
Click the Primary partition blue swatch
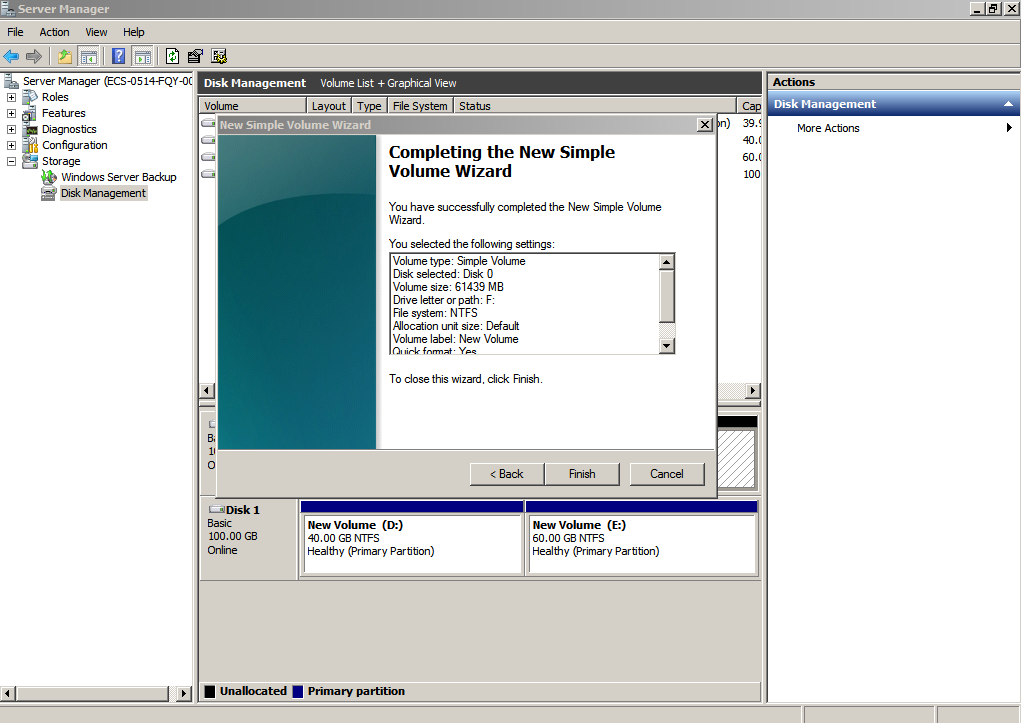(x=298, y=692)
